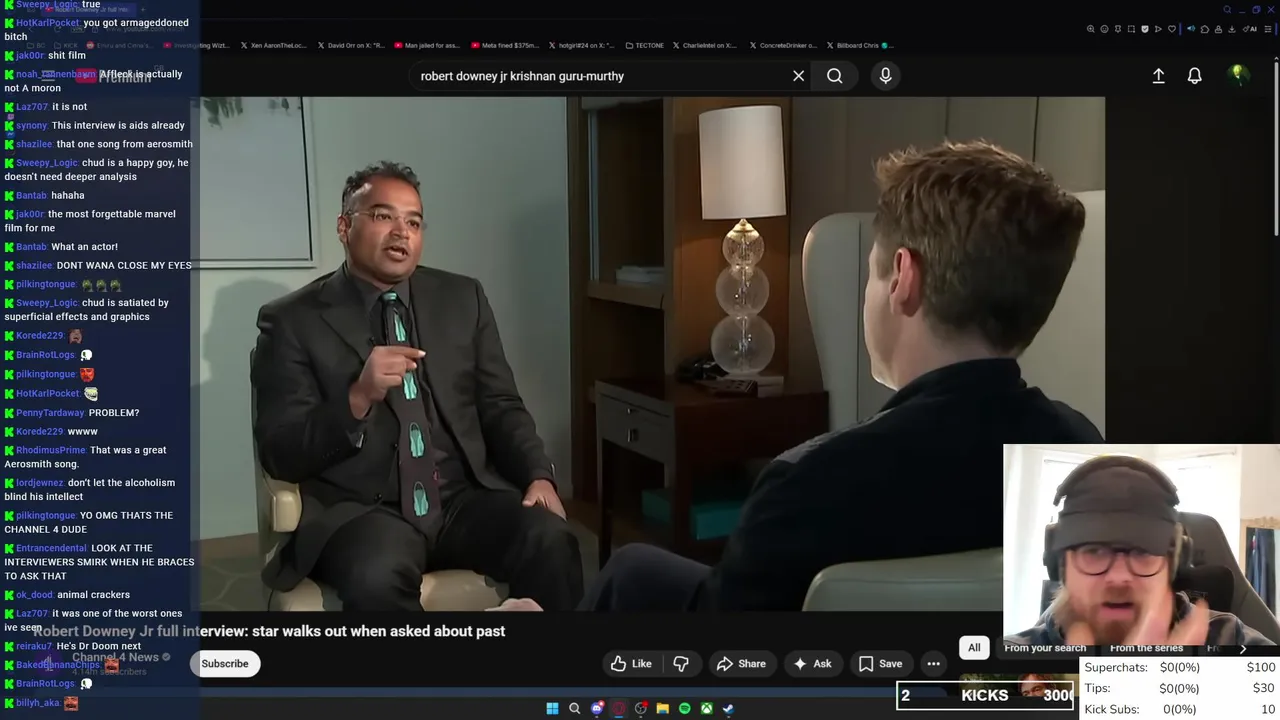Screen dimensions: 1280x720
Task: Select the From your search chip
Action: point(1045,648)
